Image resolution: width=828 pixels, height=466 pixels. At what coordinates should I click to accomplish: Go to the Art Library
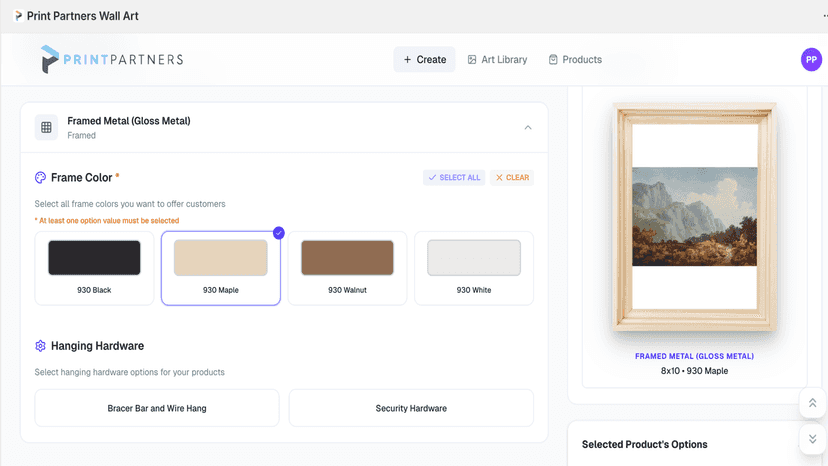(x=497, y=59)
